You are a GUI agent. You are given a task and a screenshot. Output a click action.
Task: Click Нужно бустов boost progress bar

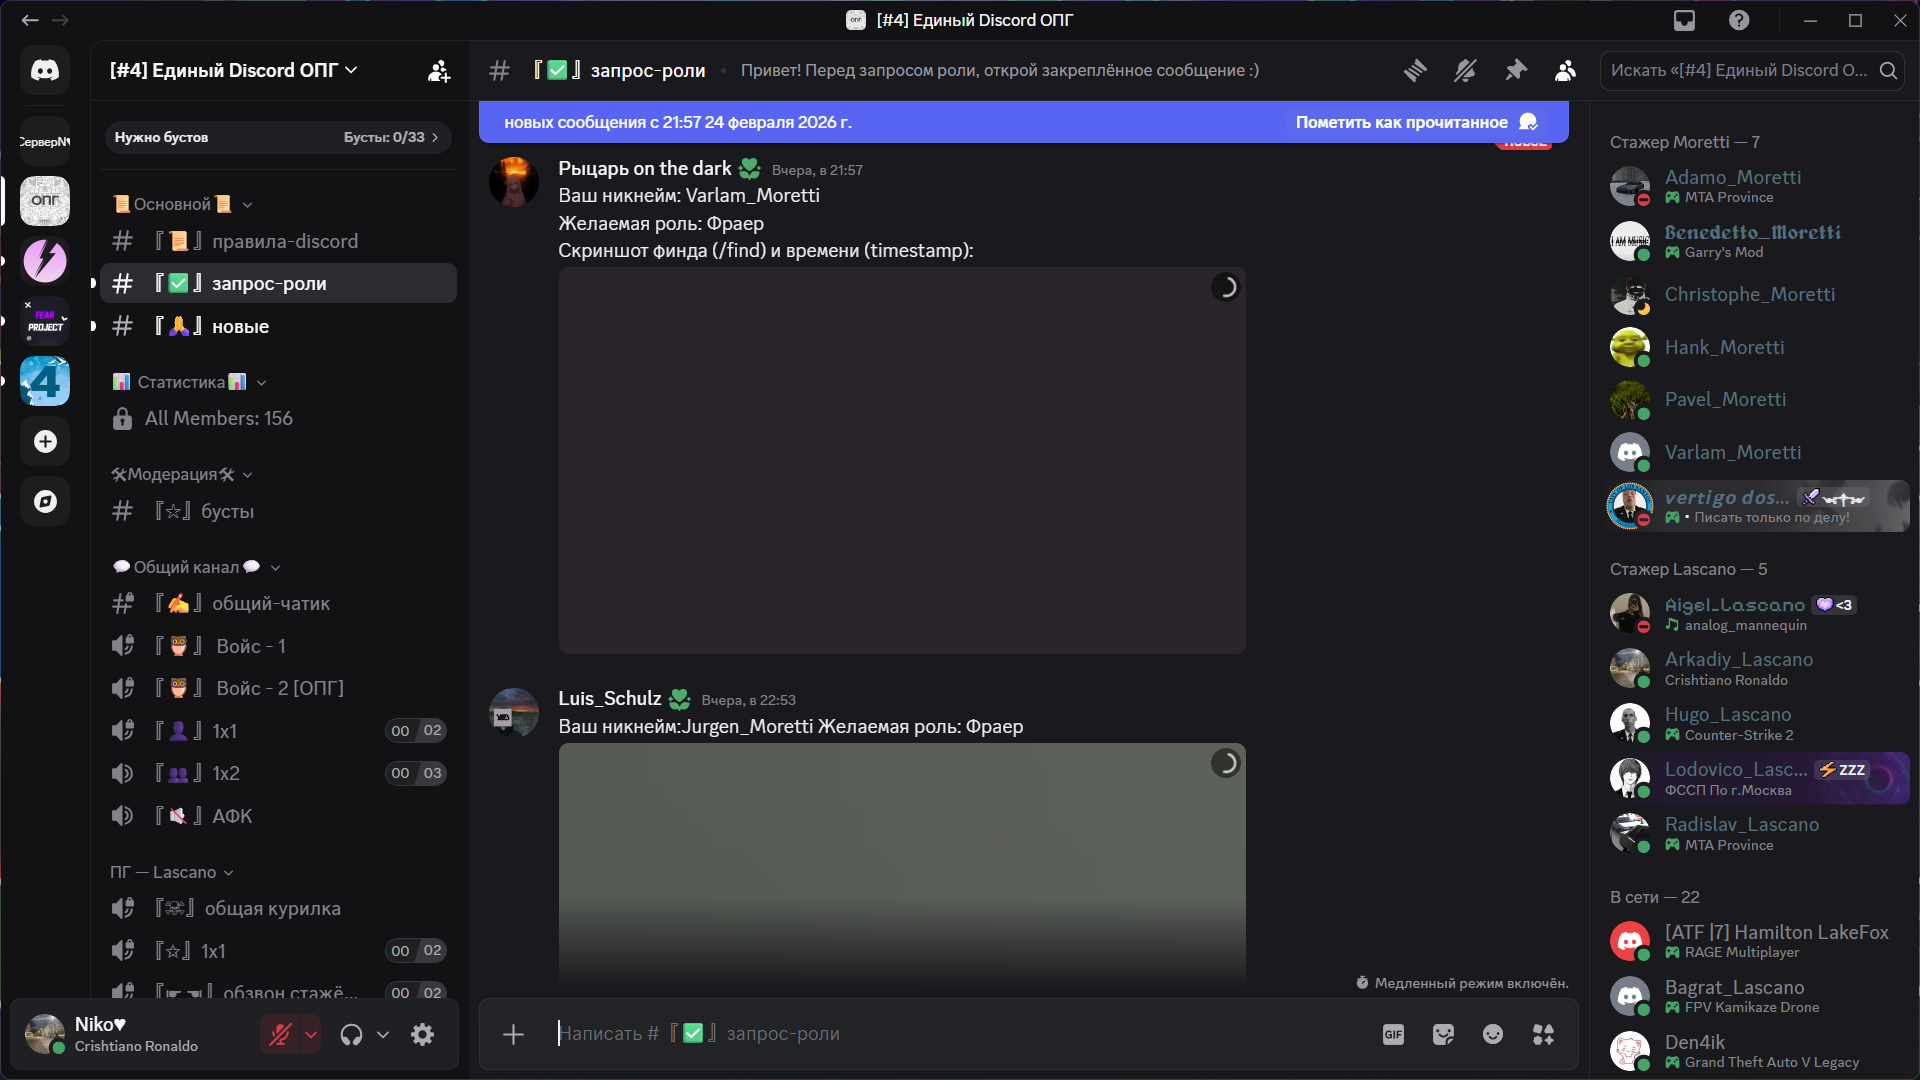277,137
